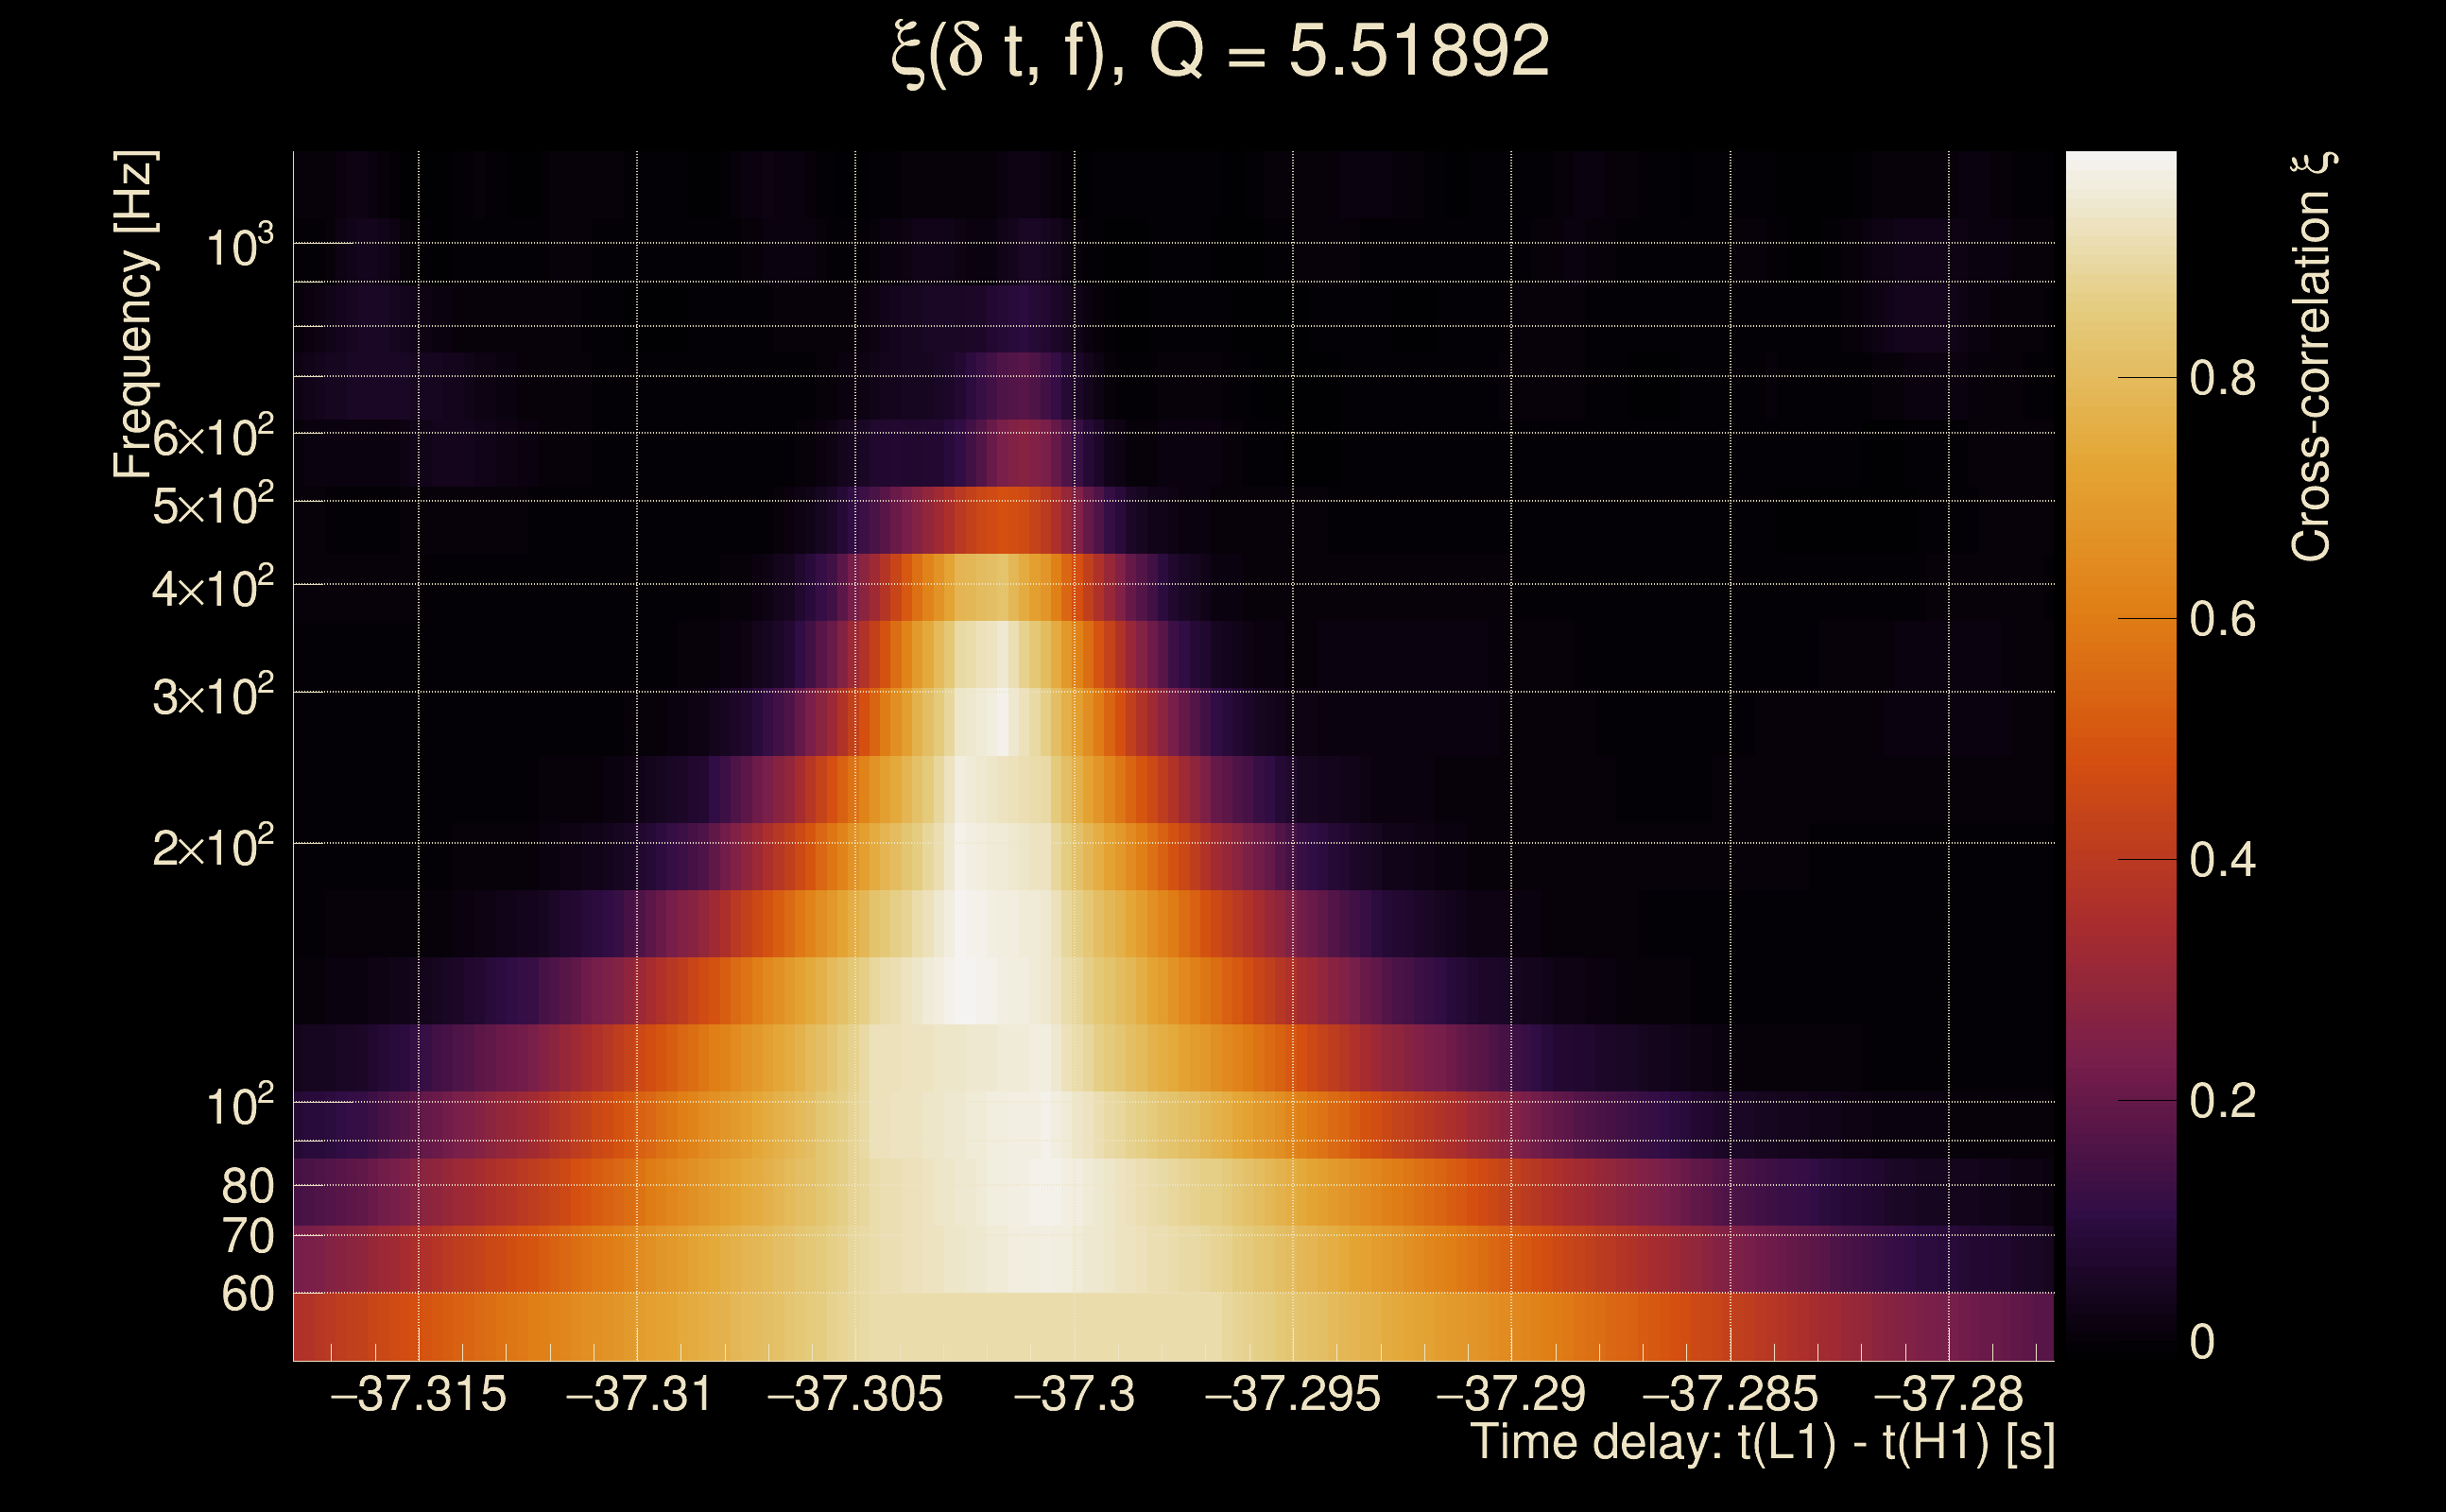
Task: Click the 0.2 colorbar tick label
Action: (2222, 1102)
